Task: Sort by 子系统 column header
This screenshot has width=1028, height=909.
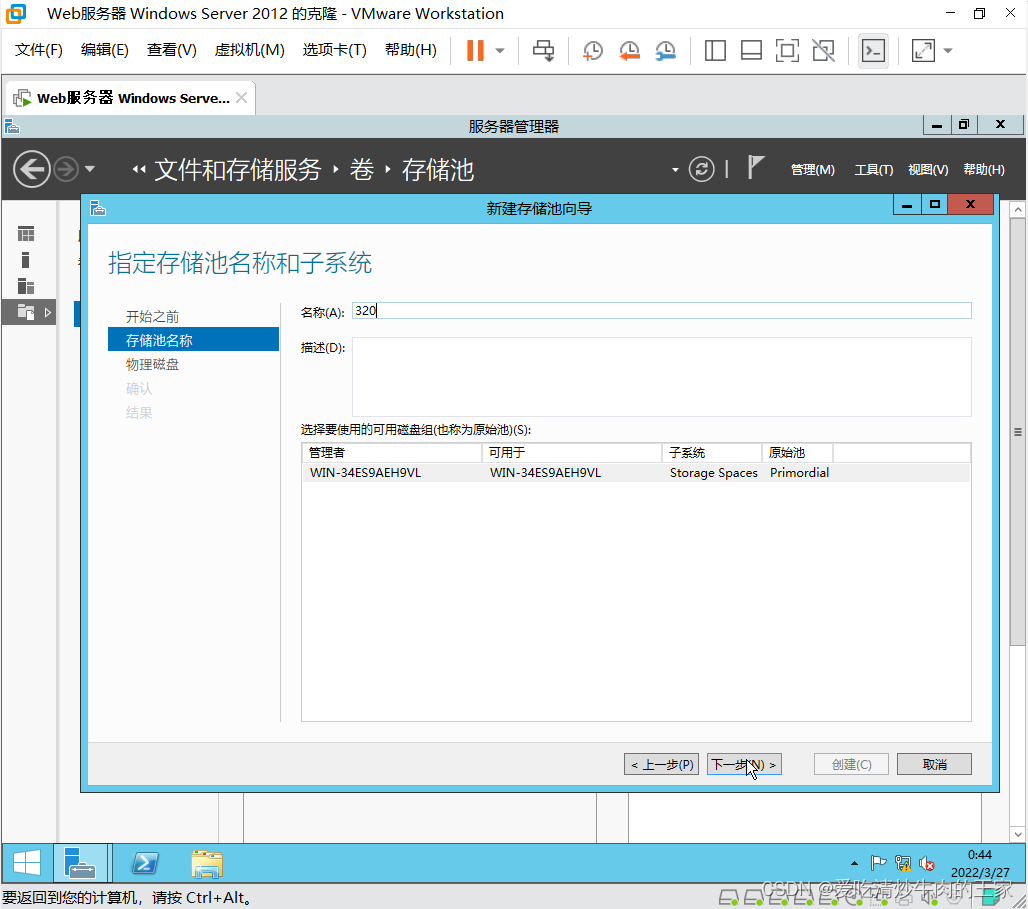Action: [x=712, y=453]
